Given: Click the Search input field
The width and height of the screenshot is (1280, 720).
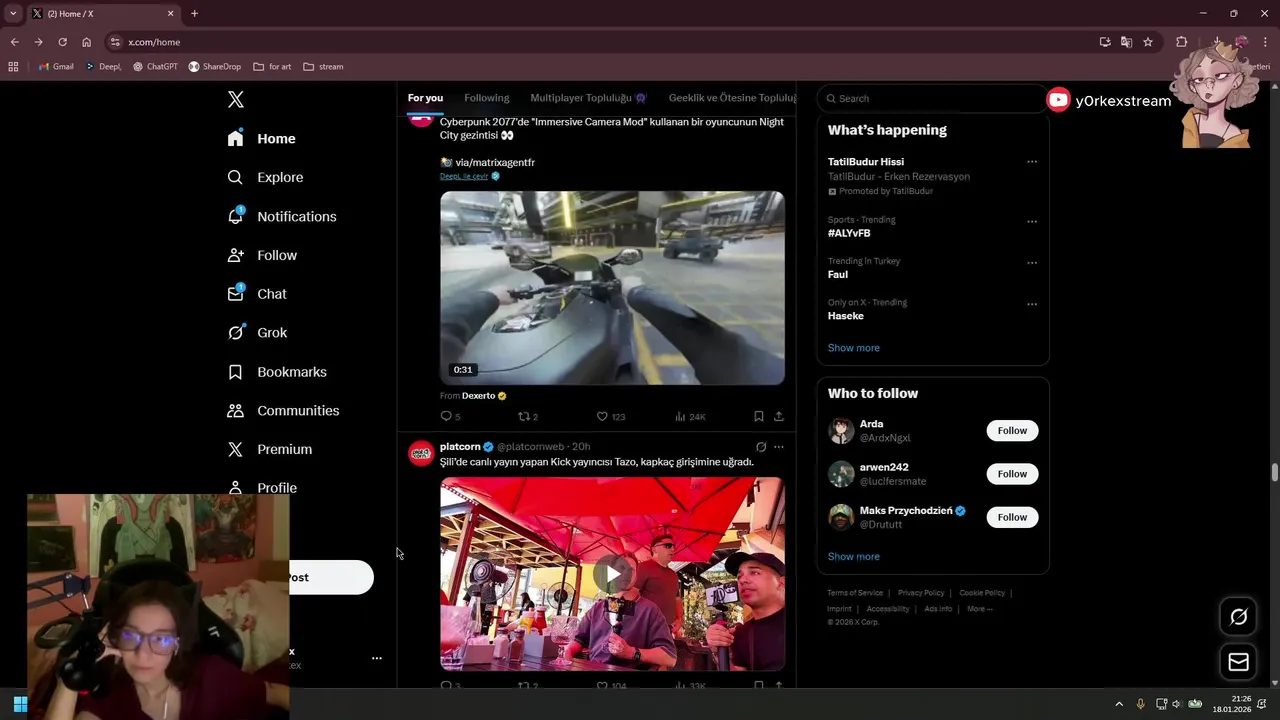Looking at the screenshot, I should [x=930, y=98].
